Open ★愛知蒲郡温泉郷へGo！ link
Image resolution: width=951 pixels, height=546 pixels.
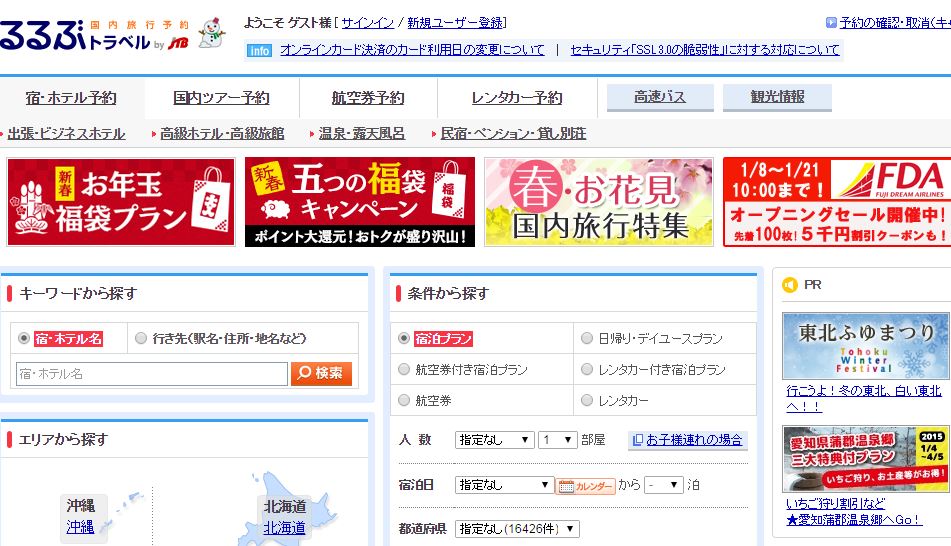click(x=854, y=520)
